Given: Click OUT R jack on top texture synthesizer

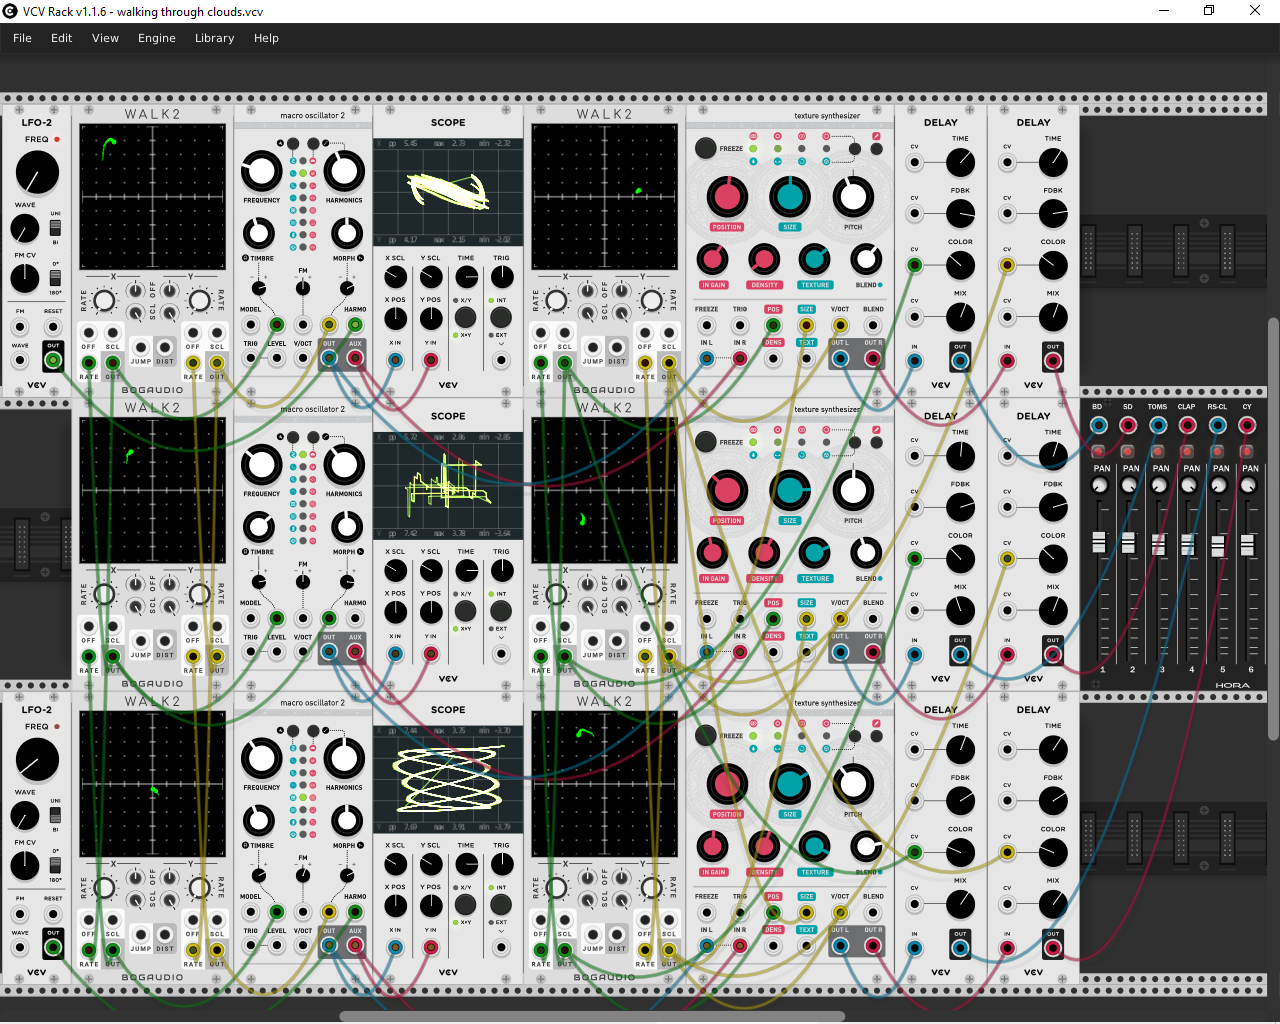Looking at the screenshot, I should coord(873,358).
